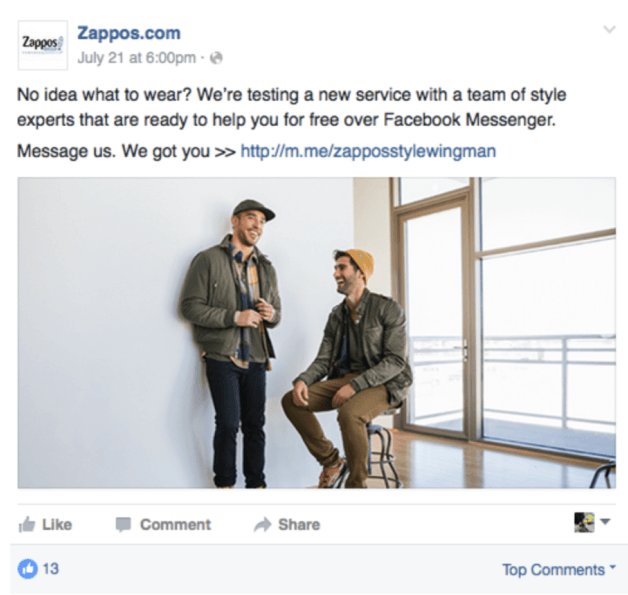Click the Zappos logo profile picture
The image size is (628, 595).
point(43,45)
